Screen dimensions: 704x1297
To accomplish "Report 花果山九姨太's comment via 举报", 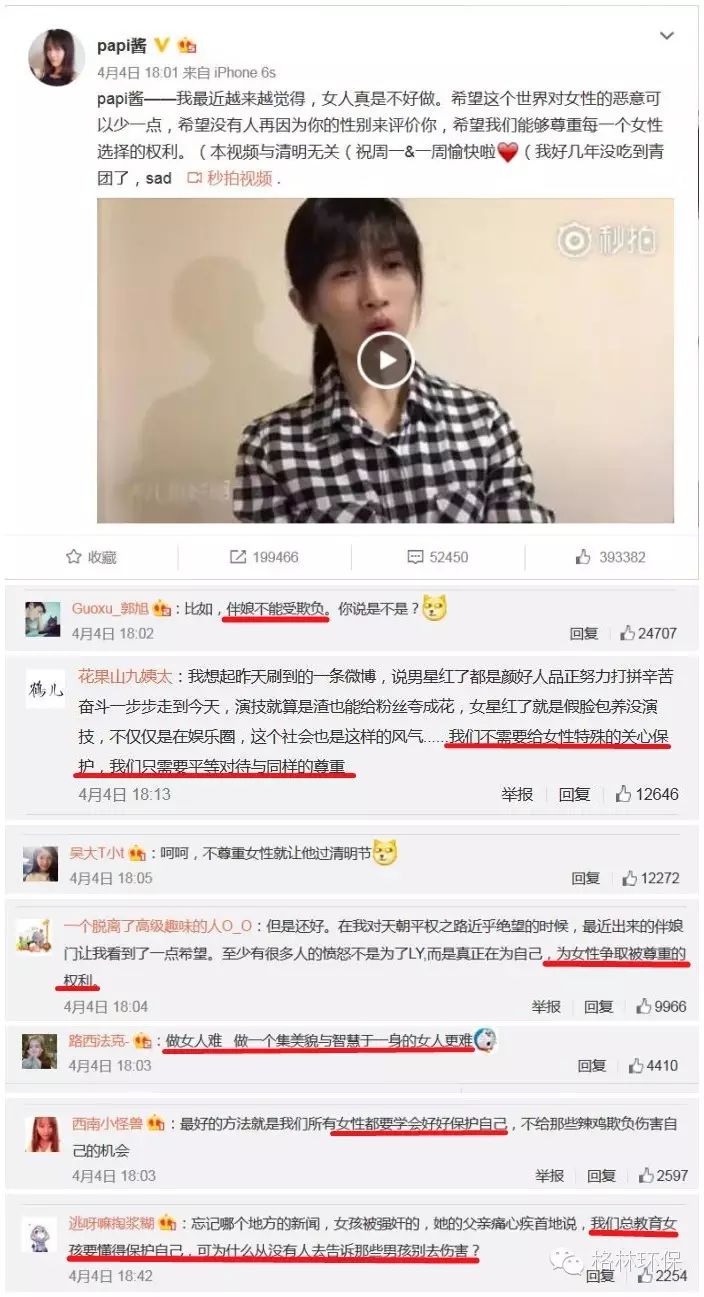I will (x=517, y=794).
